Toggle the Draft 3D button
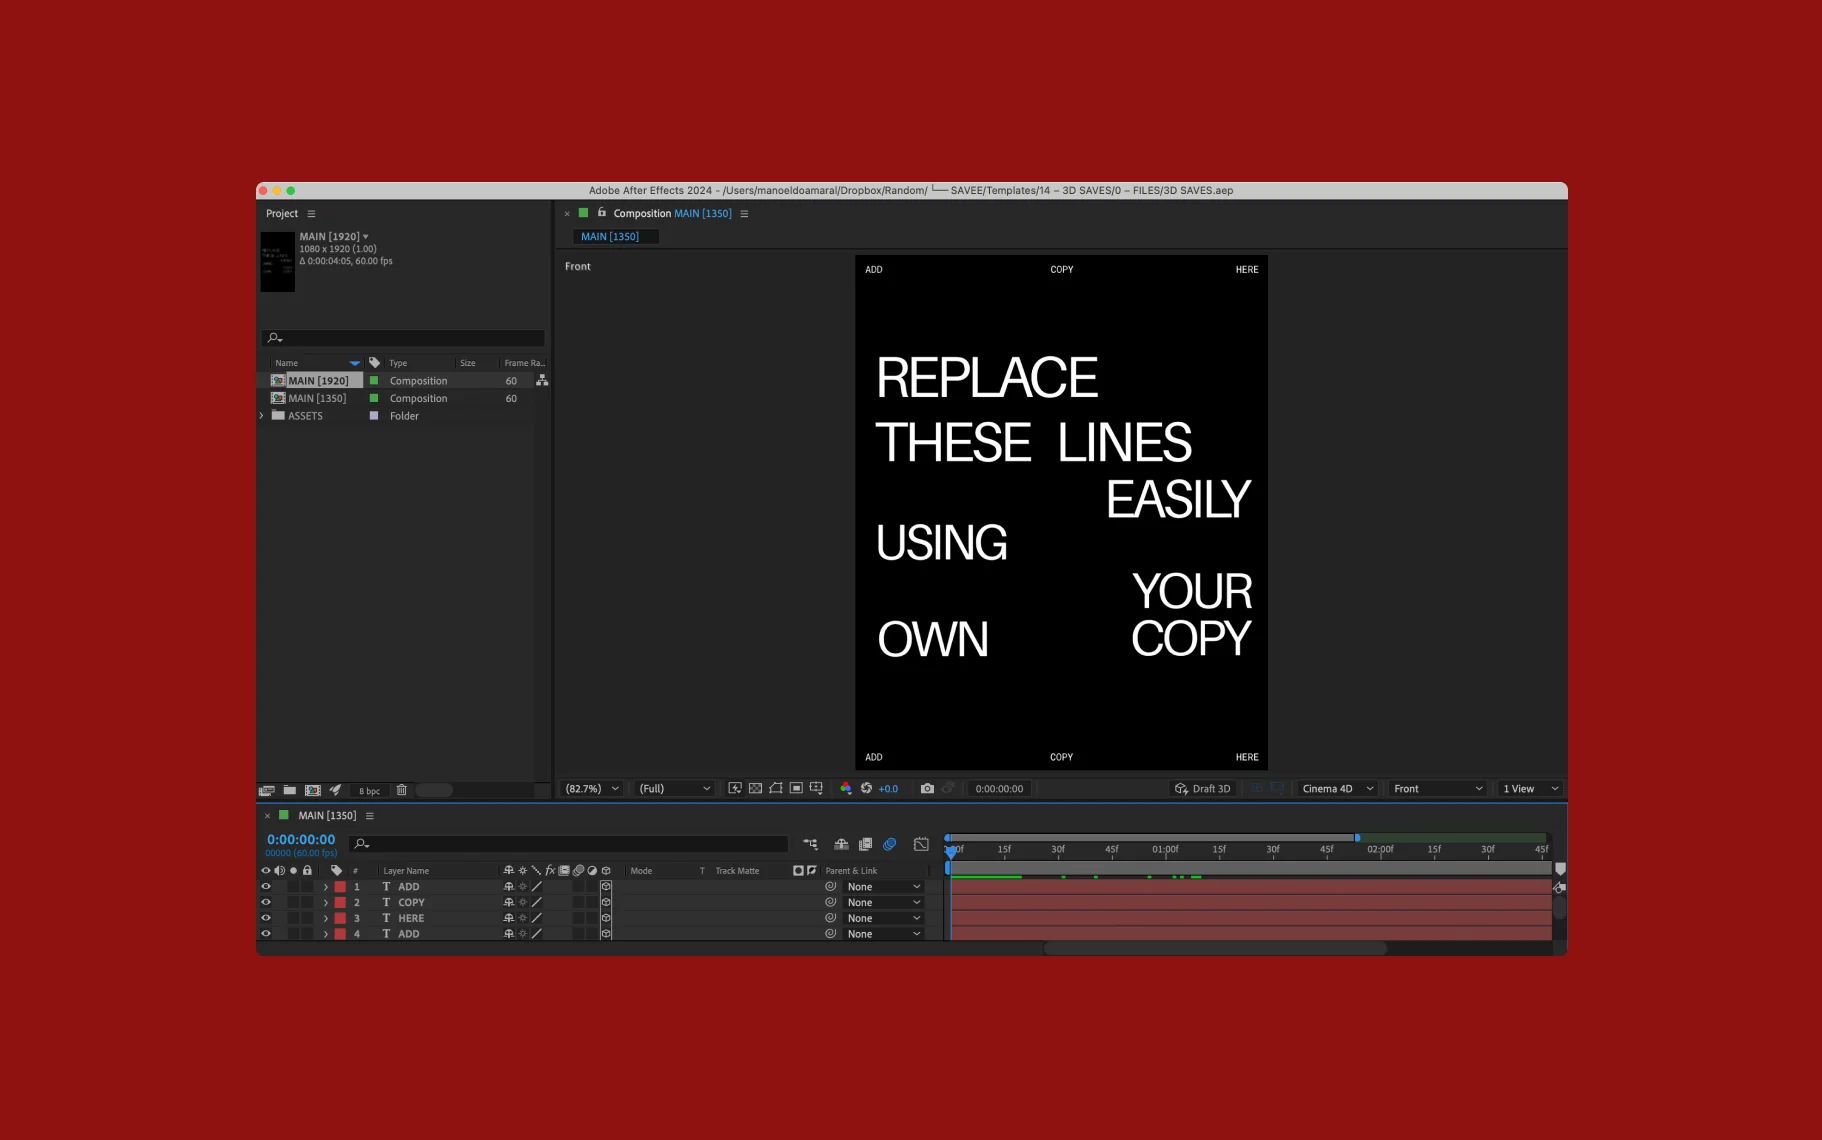 (1203, 789)
